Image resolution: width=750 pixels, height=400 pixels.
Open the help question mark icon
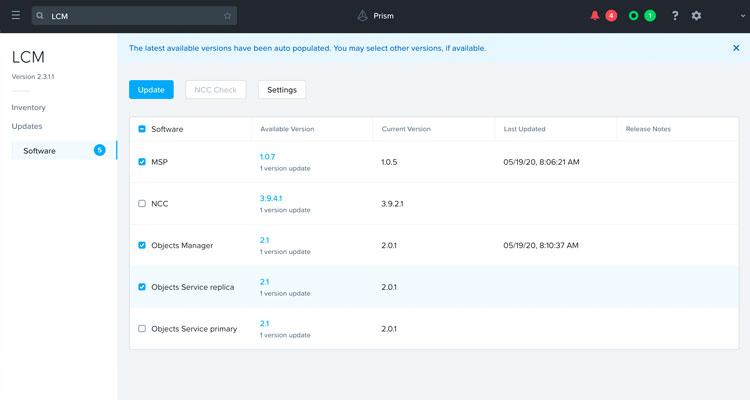click(675, 16)
